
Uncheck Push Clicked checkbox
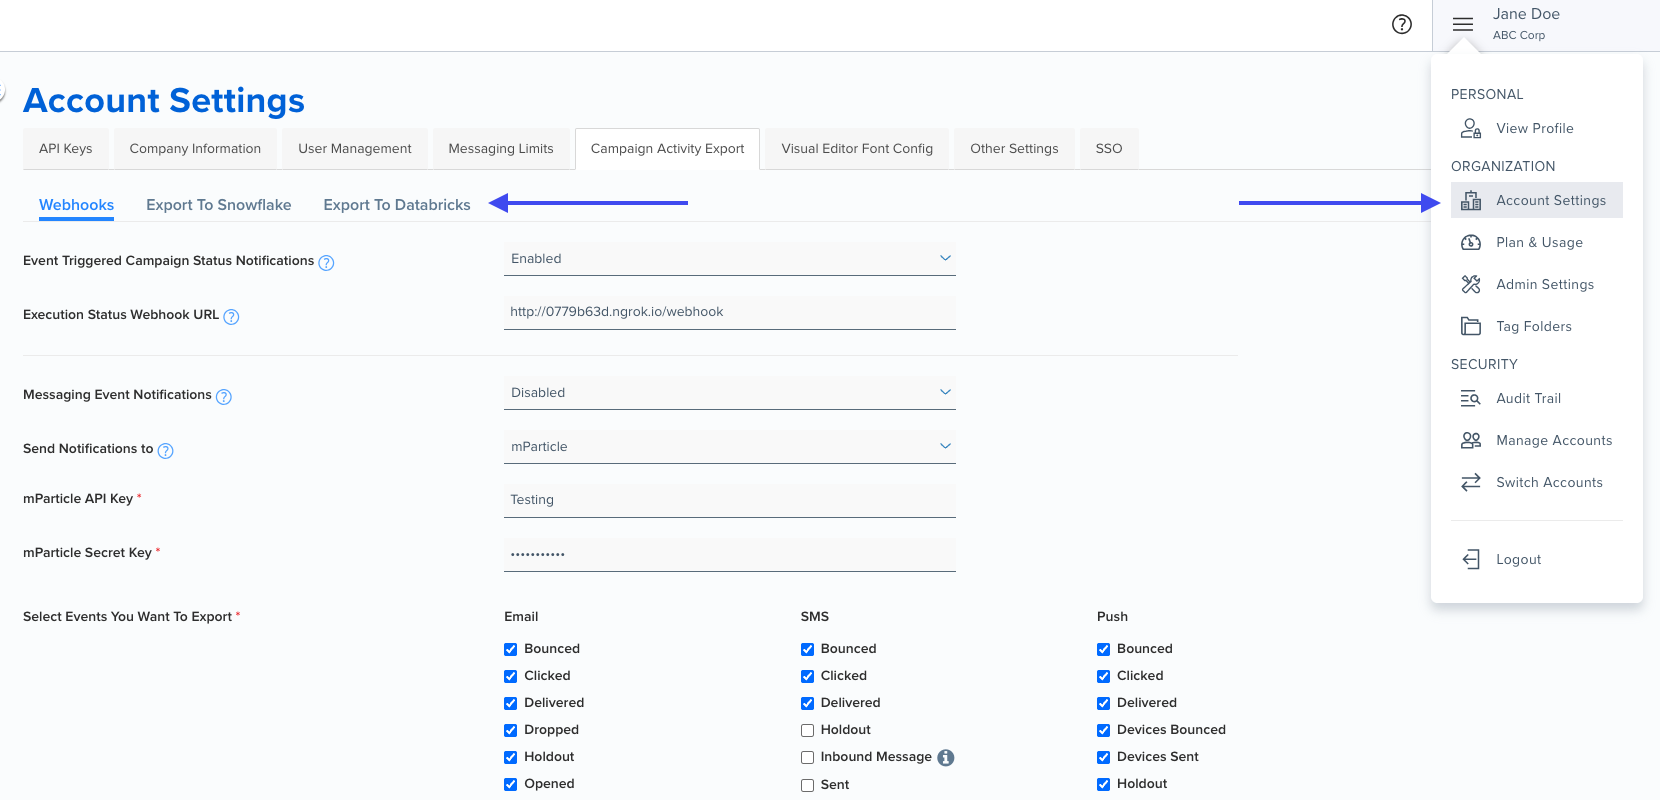pos(1103,676)
